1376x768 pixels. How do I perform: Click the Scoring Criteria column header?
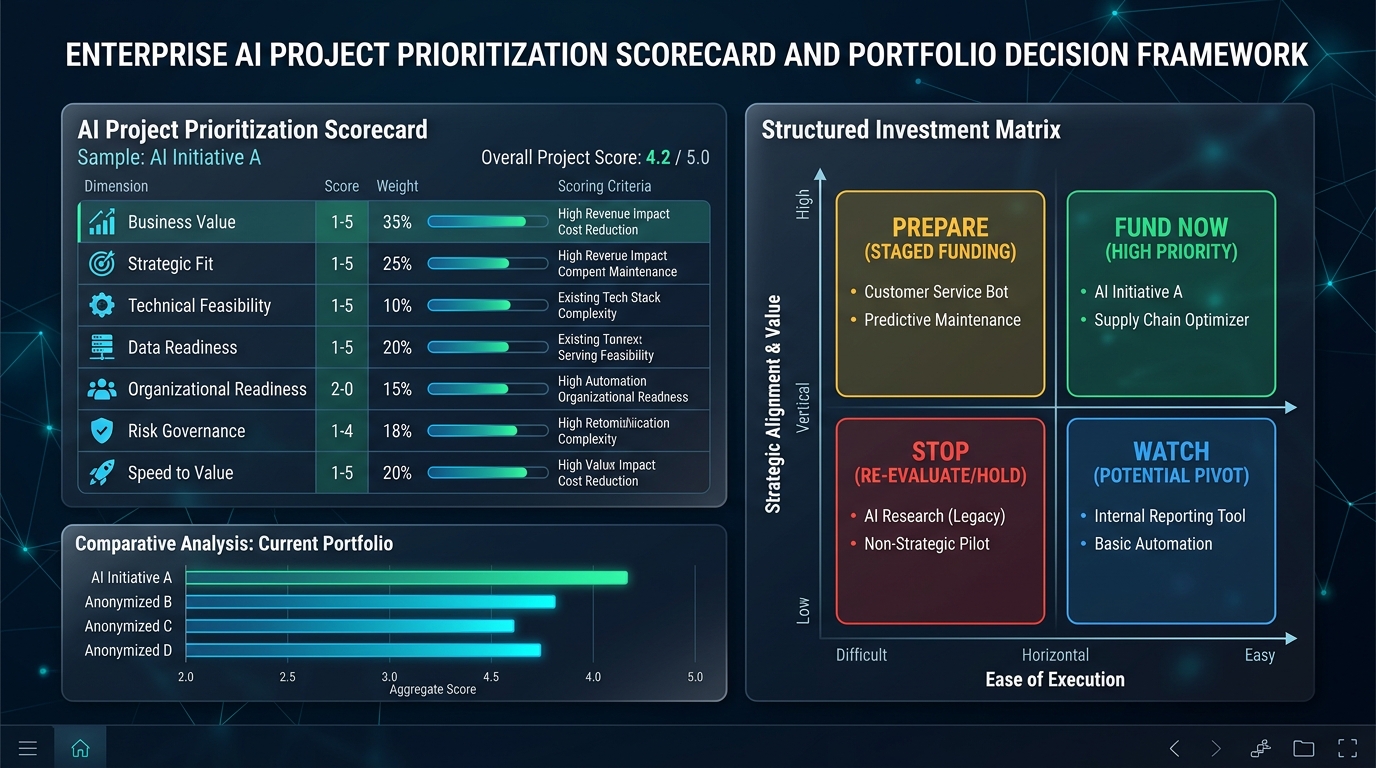604,186
